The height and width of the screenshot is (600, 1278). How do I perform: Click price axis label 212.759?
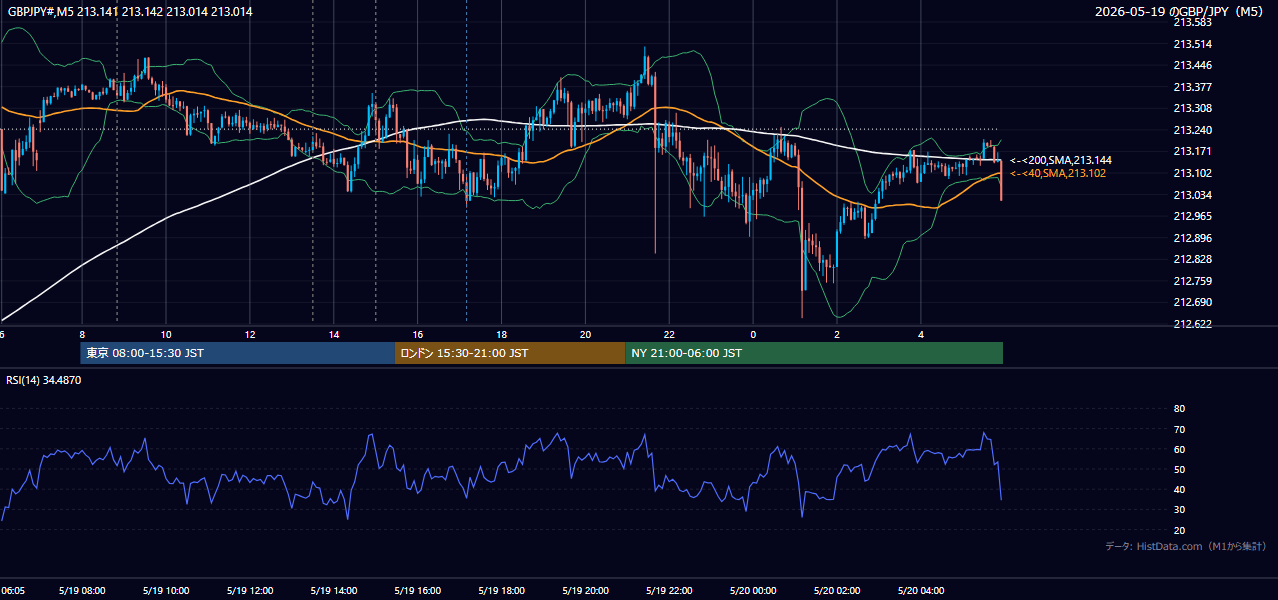1192,281
